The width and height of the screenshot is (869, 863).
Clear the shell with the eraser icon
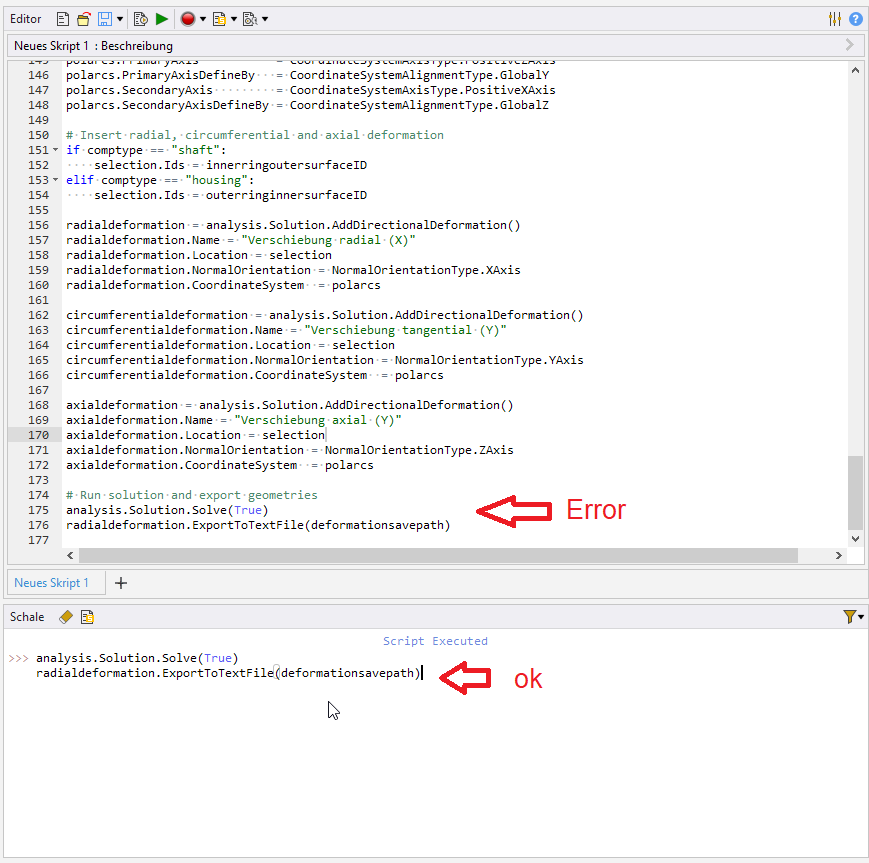tap(66, 617)
